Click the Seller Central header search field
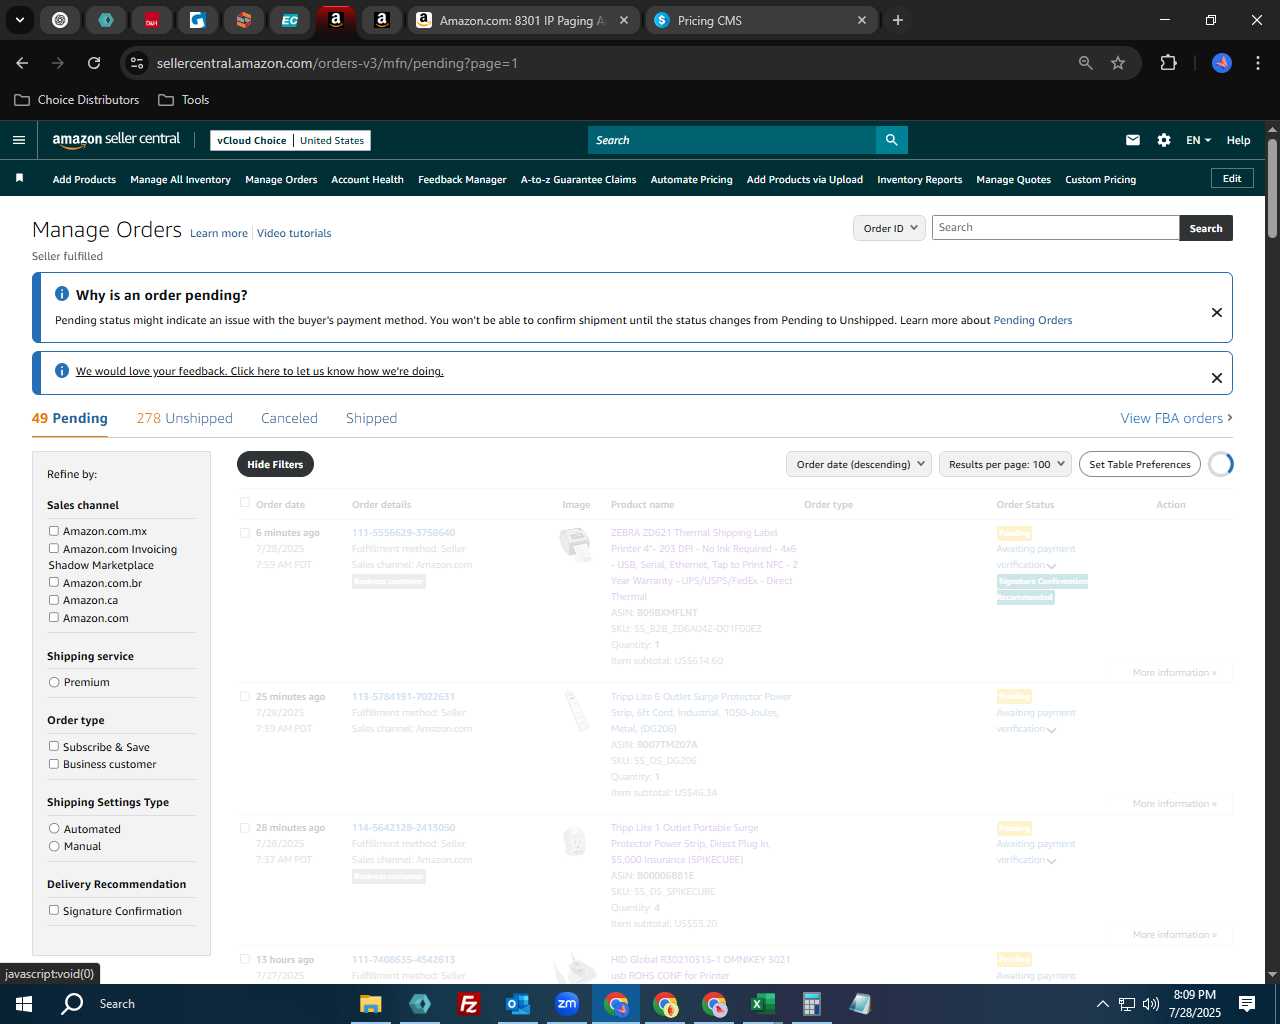 (x=732, y=140)
